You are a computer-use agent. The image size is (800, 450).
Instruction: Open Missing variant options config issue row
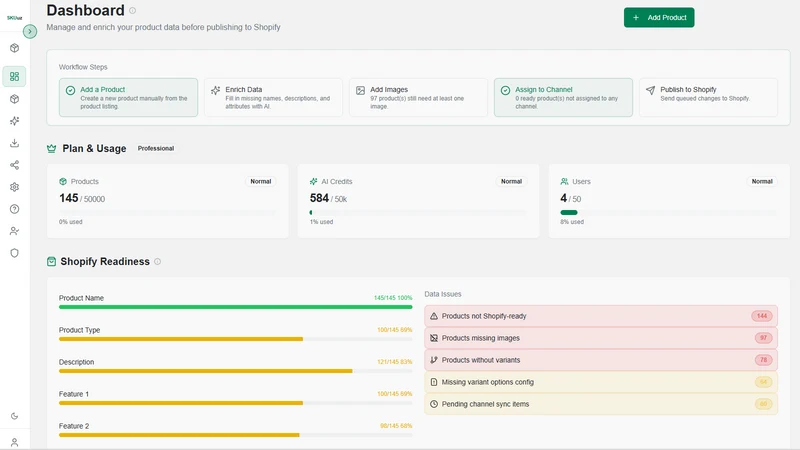coord(601,382)
